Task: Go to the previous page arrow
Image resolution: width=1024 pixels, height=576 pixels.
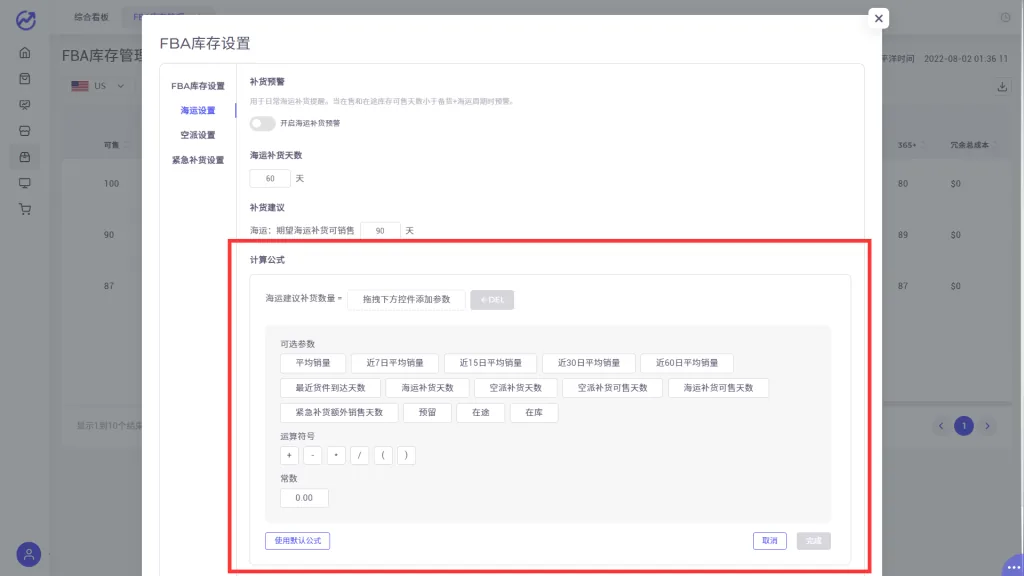Action: [x=941, y=426]
